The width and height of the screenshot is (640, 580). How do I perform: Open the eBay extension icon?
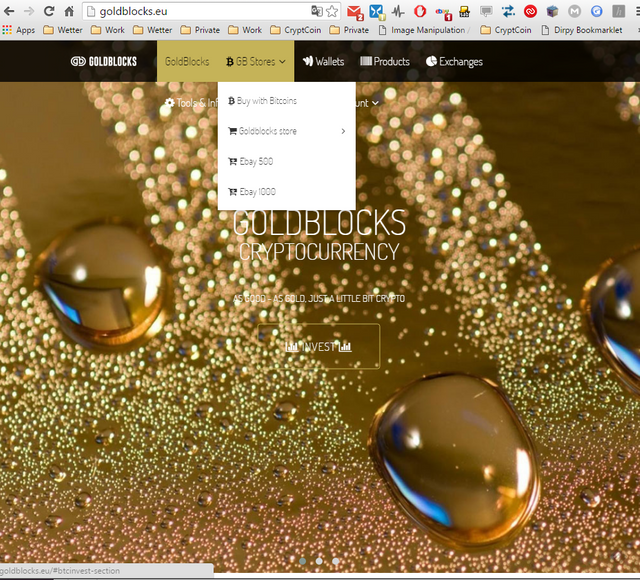click(443, 13)
